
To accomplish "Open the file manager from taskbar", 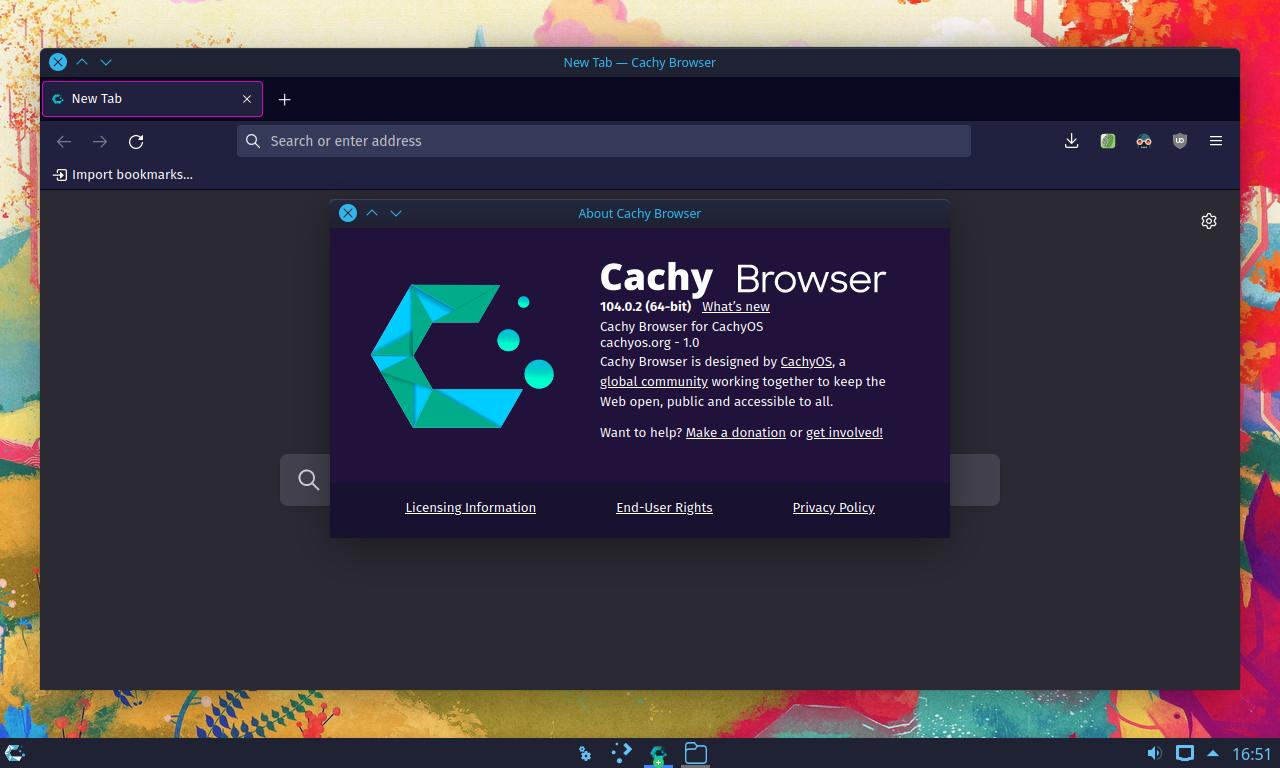I will point(695,753).
